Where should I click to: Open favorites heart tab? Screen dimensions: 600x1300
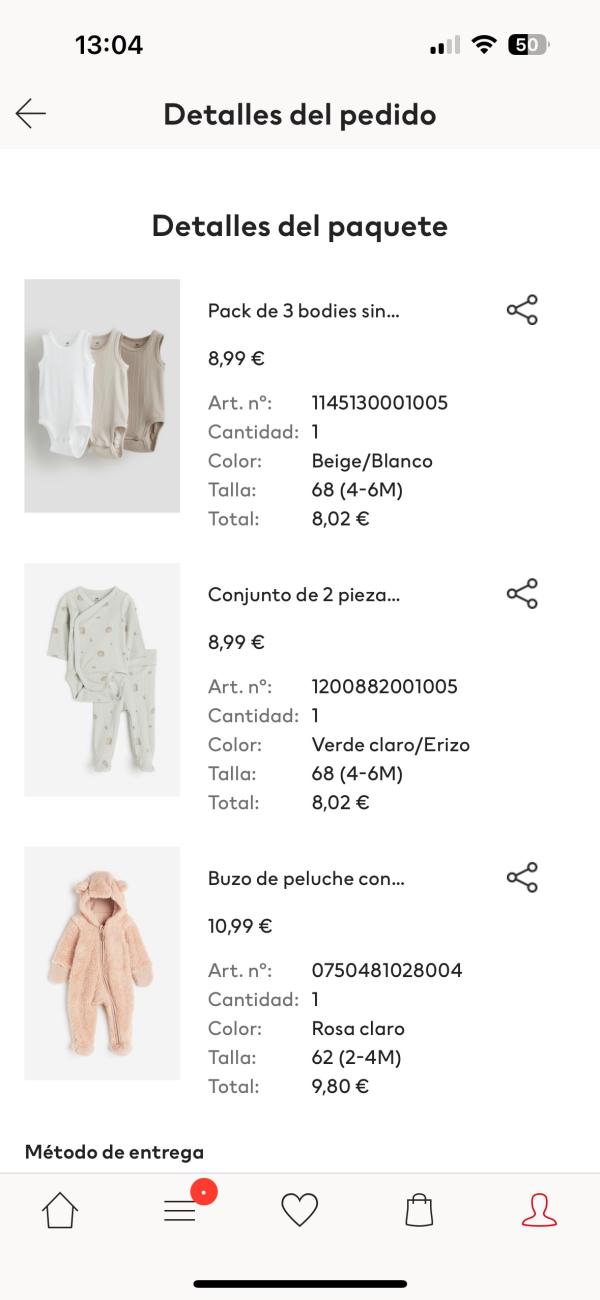(299, 1210)
